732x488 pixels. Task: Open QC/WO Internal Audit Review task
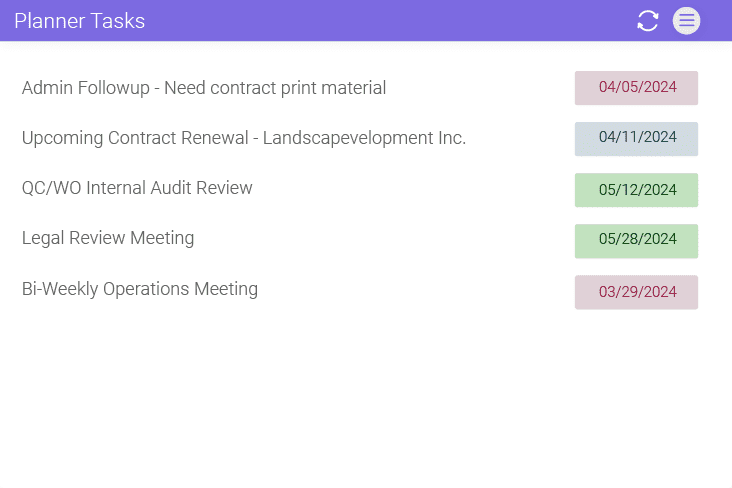(137, 188)
